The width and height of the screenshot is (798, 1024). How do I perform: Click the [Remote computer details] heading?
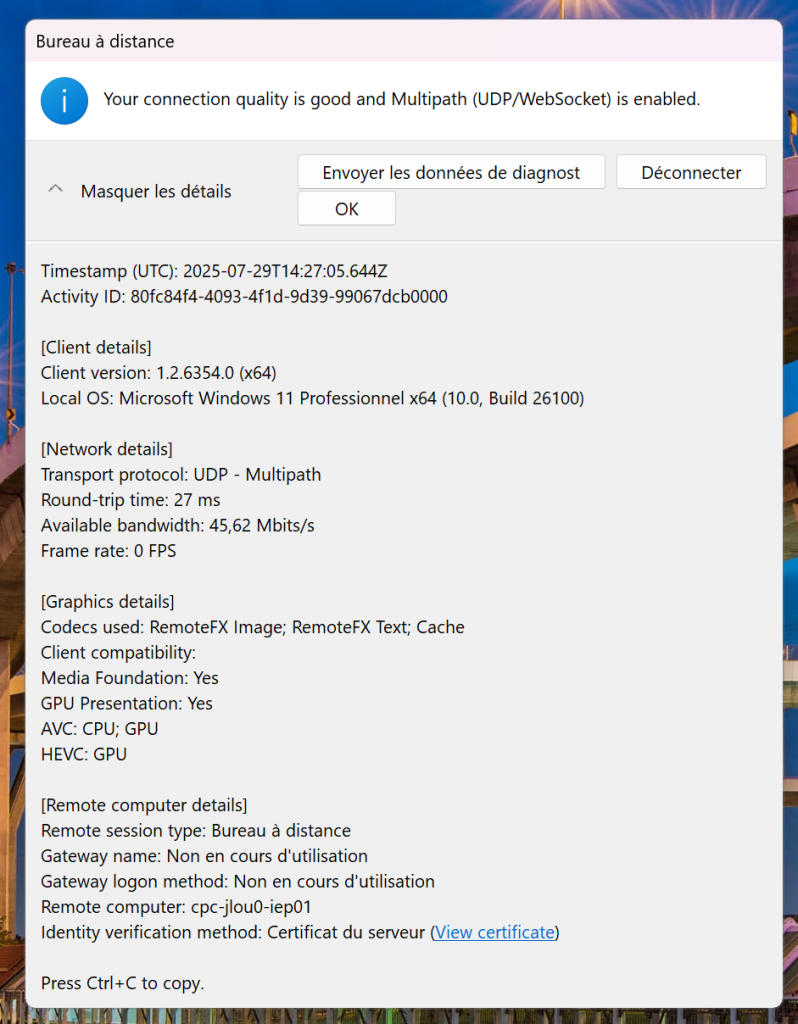pos(144,805)
